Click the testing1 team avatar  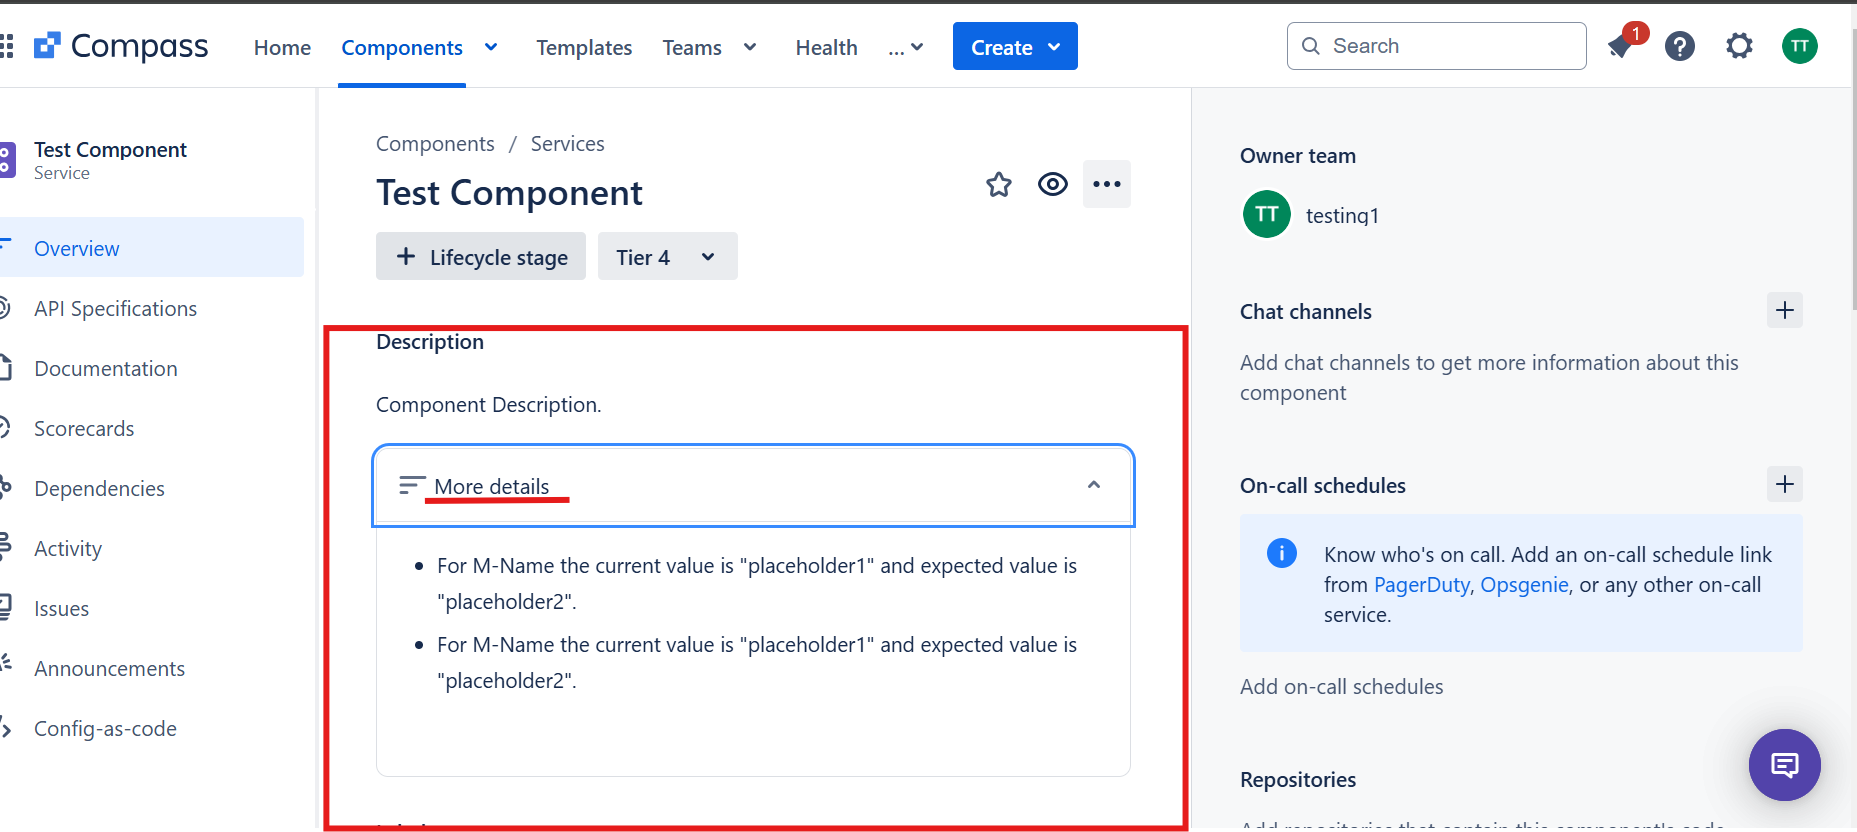pos(1267,214)
